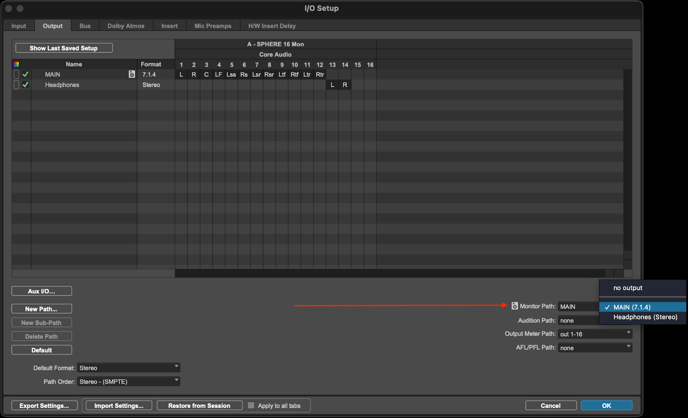Click the L channel cell of the Headphones row

(332, 85)
